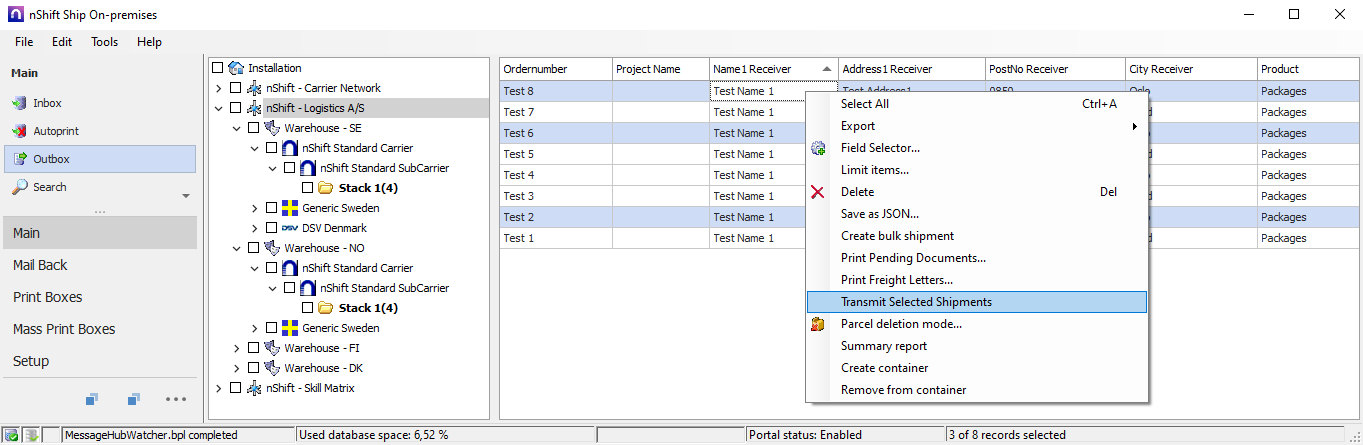Open the Setup section in sidebar
Image resolution: width=1363 pixels, height=445 pixels.
[x=31, y=361]
